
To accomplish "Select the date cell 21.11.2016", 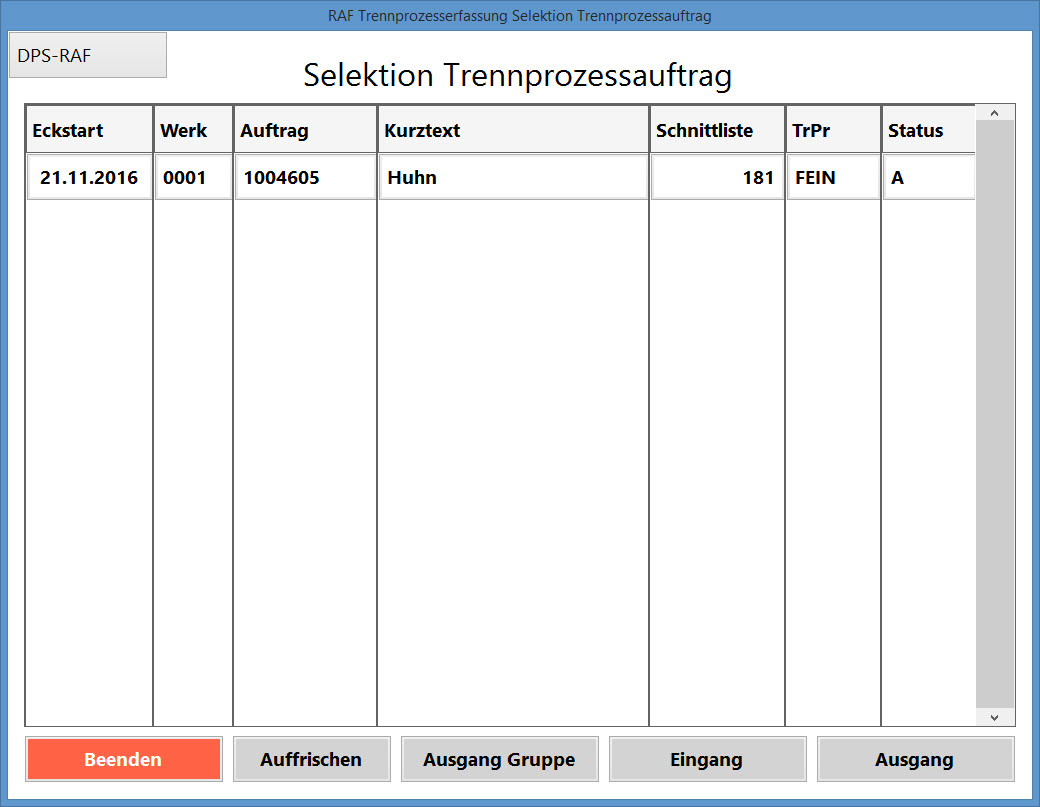I will [x=89, y=178].
